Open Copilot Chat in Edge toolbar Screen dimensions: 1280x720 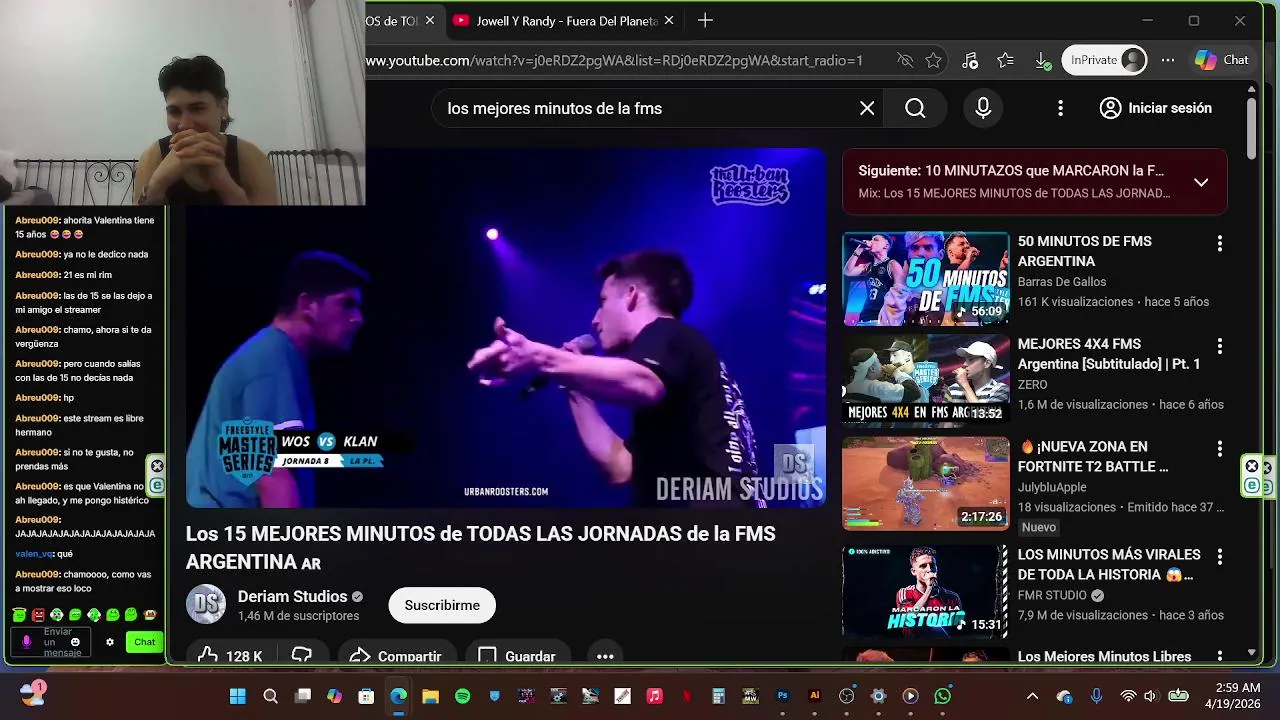pyautogui.click(x=1222, y=60)
